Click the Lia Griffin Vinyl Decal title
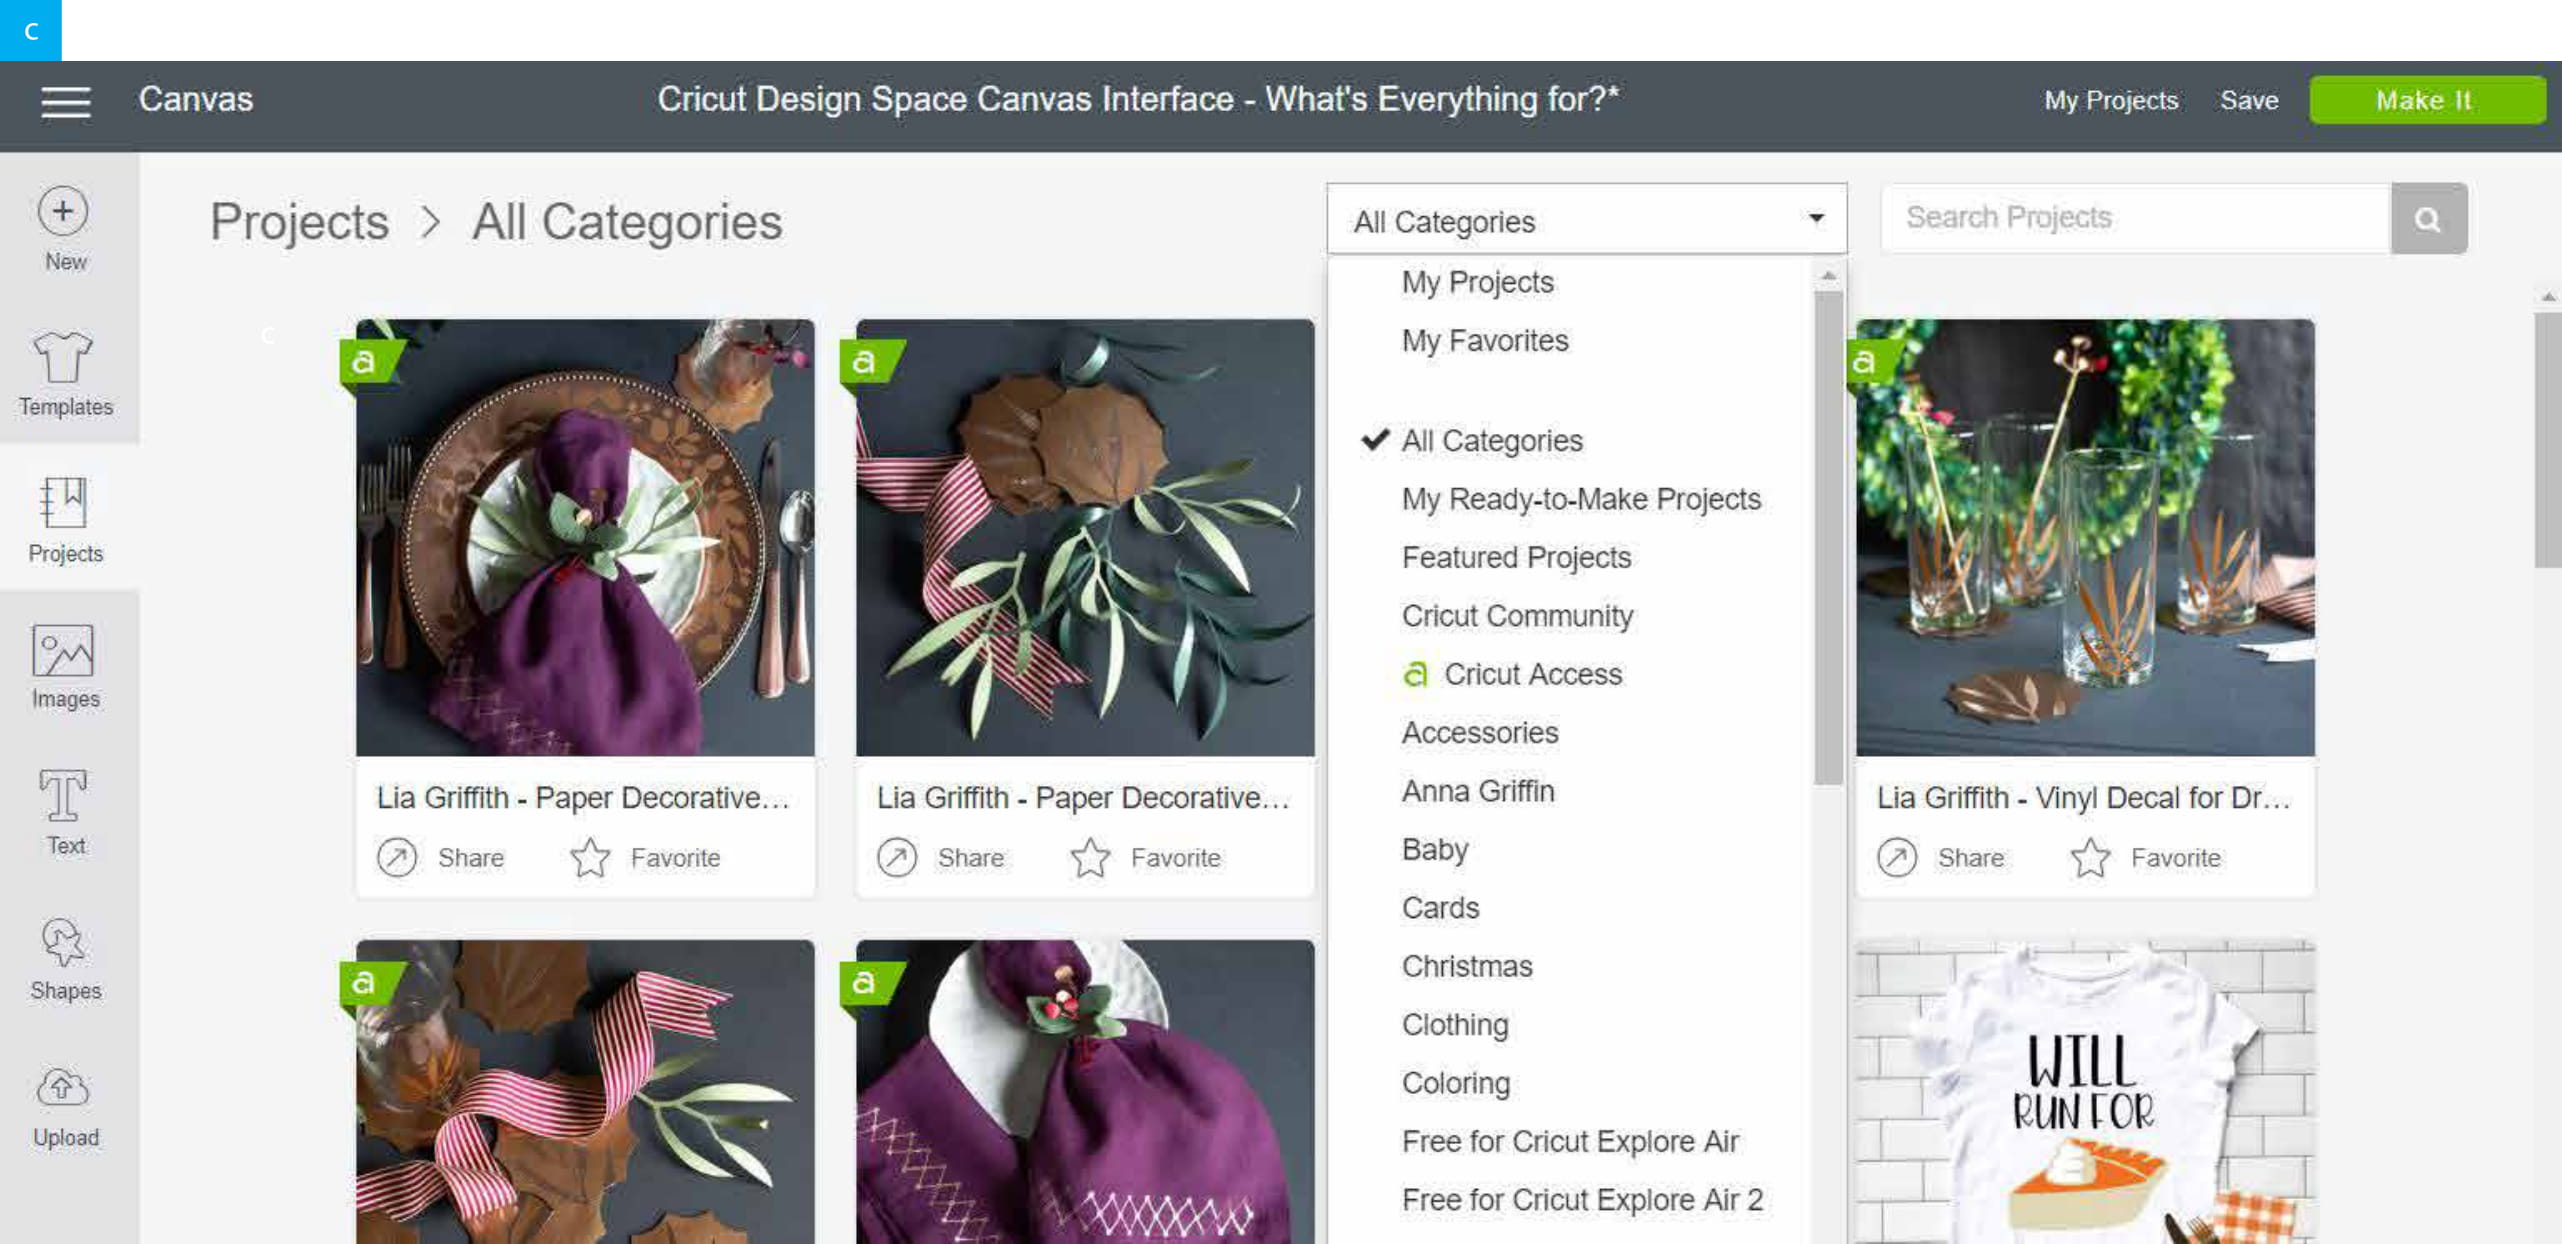This screenshot has width=2562, height=1244. pos(2083,798)
